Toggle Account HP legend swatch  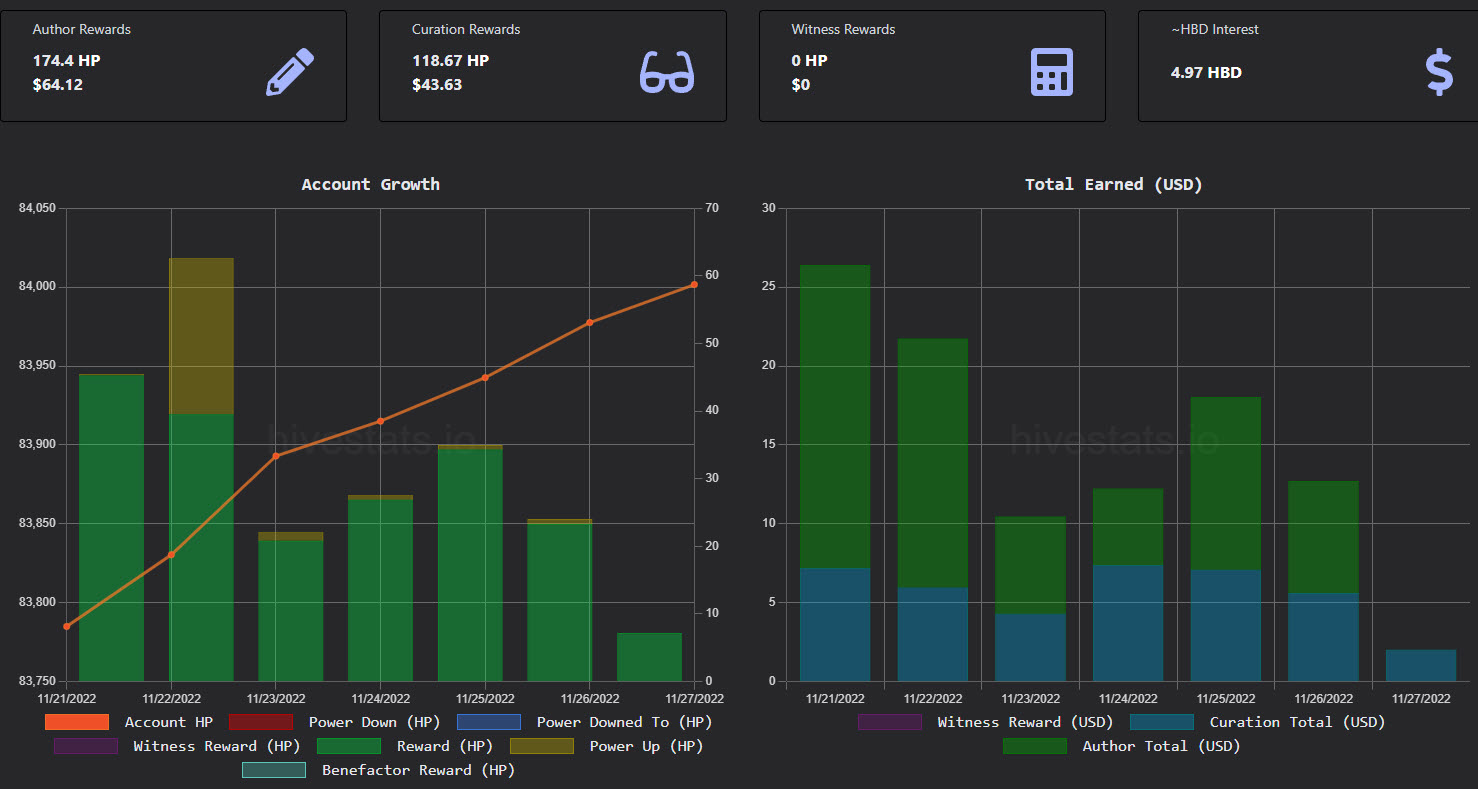(x=77, y=721)
